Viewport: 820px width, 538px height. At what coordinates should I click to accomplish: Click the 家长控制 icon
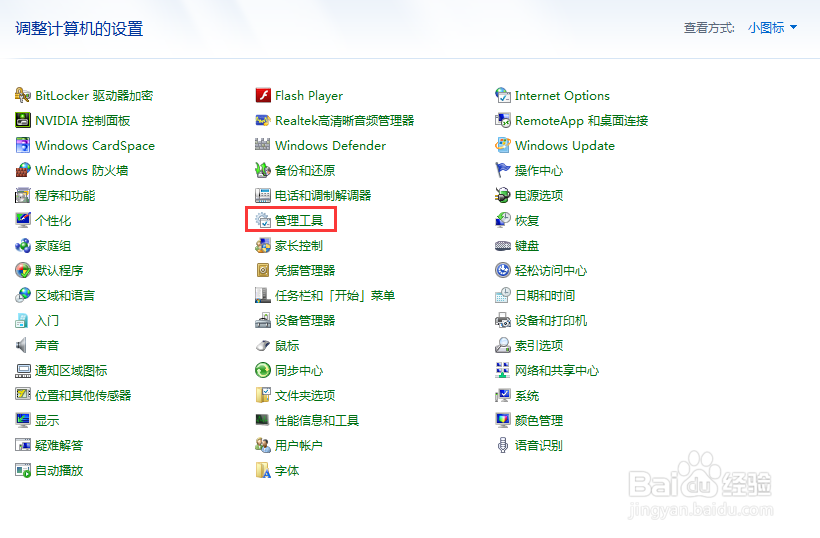[x=263, y=246]
